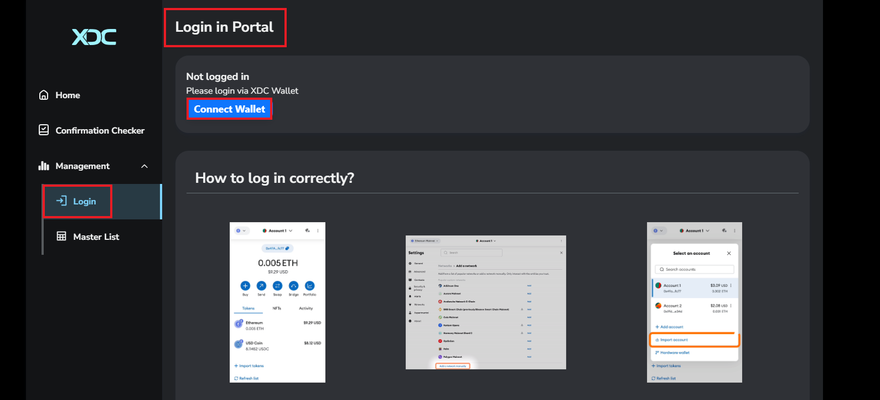The width and height of the screenshot is (880, 400).
Task: Switch to the Activity tab in wallet screenshot
Action: pyautogui.click(x=306, y=308)
